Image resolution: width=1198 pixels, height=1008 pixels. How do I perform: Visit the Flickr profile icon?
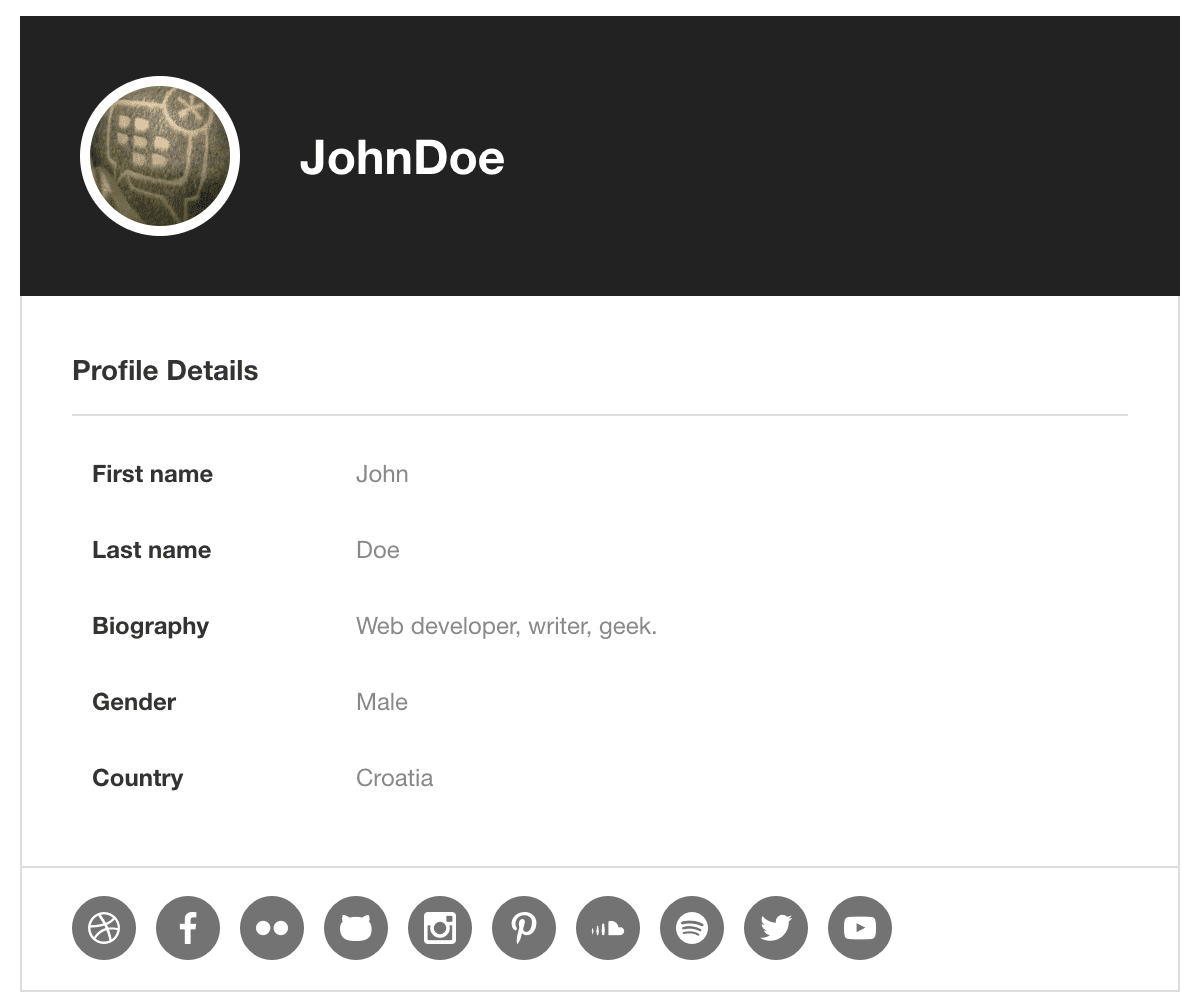pyautogui.click(x=272, y=928)
